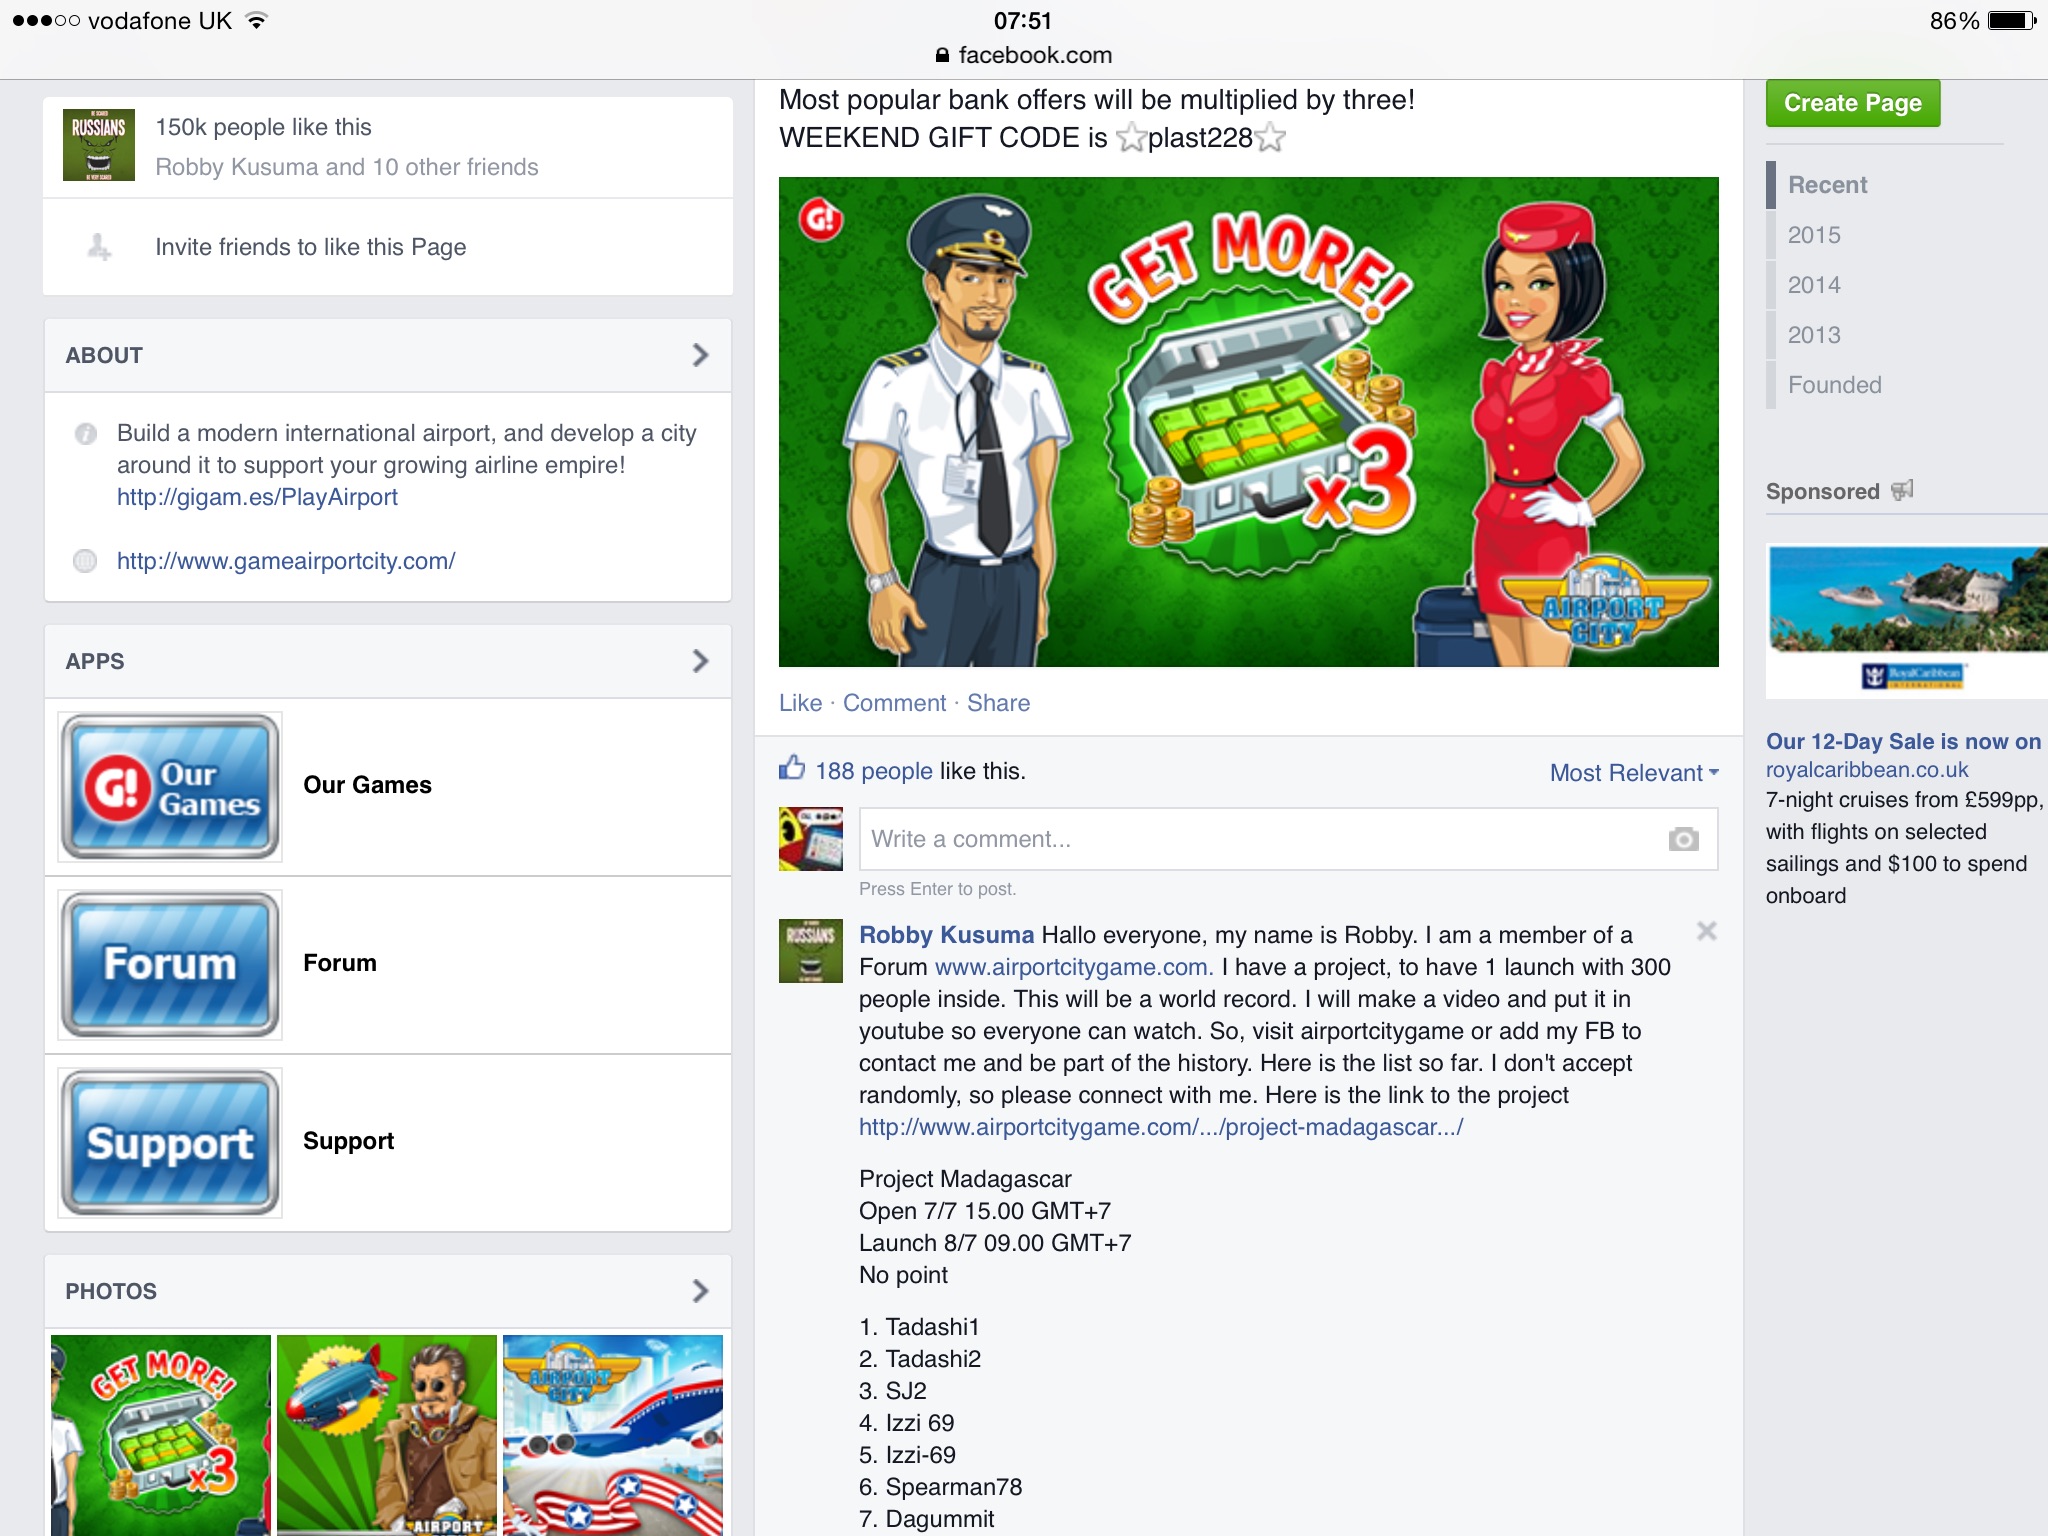Click the Share link under the post
2048x1536 pixels.
(x=998, y=703)
